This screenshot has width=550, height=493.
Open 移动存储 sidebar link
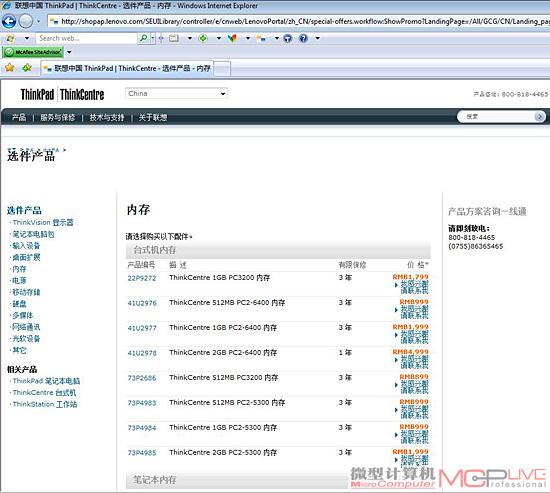[x=26, y=292]
